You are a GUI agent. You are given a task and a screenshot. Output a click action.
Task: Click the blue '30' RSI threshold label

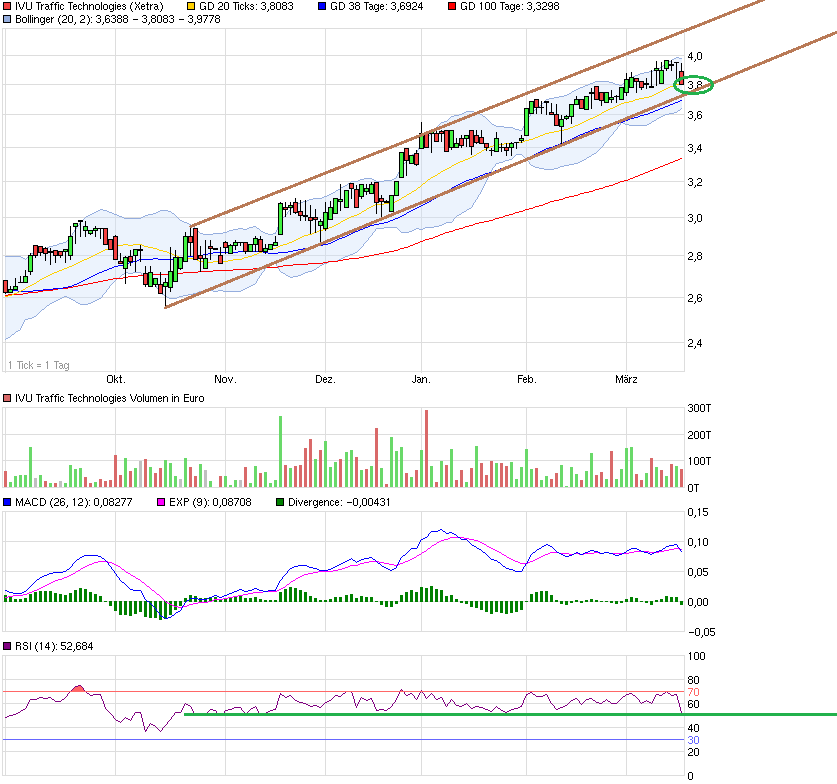click(x=693, y=740)
